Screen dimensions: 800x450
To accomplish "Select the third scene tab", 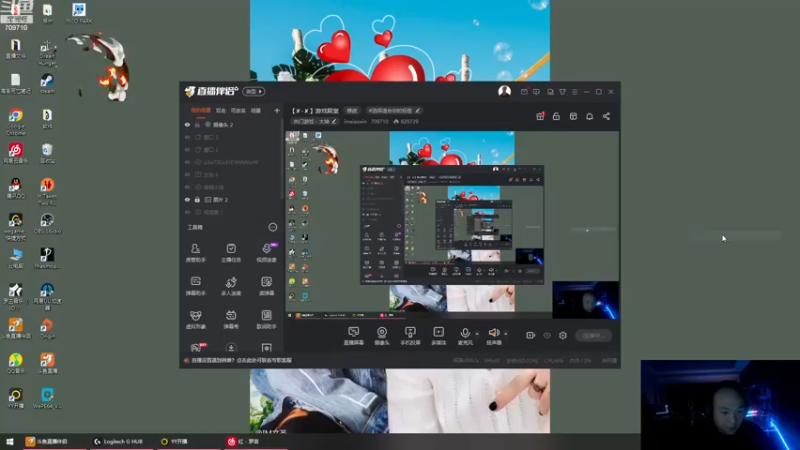I will click(238, 110).
